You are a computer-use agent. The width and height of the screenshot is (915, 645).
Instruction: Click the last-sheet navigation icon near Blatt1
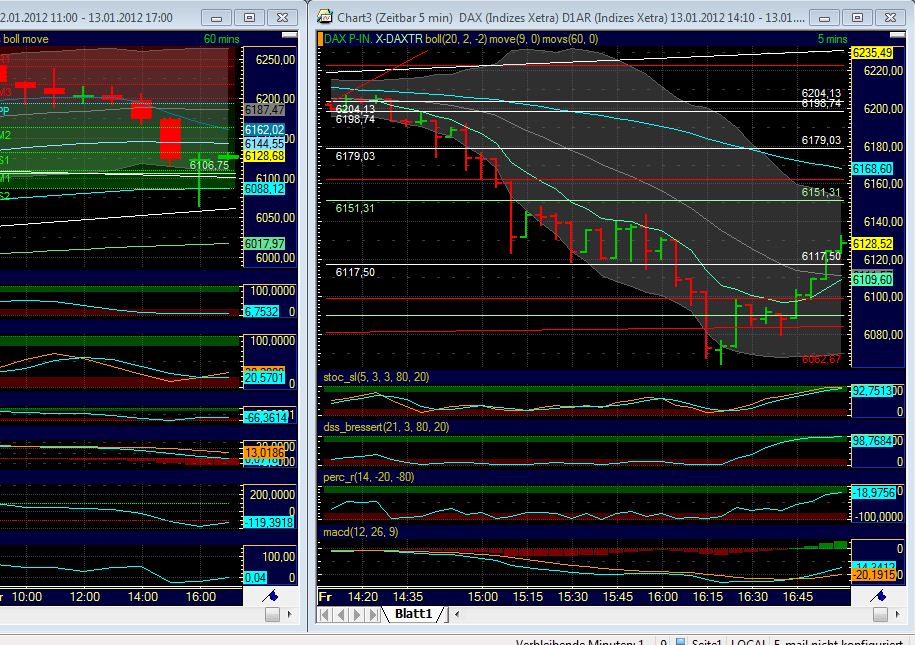point(374,613)
